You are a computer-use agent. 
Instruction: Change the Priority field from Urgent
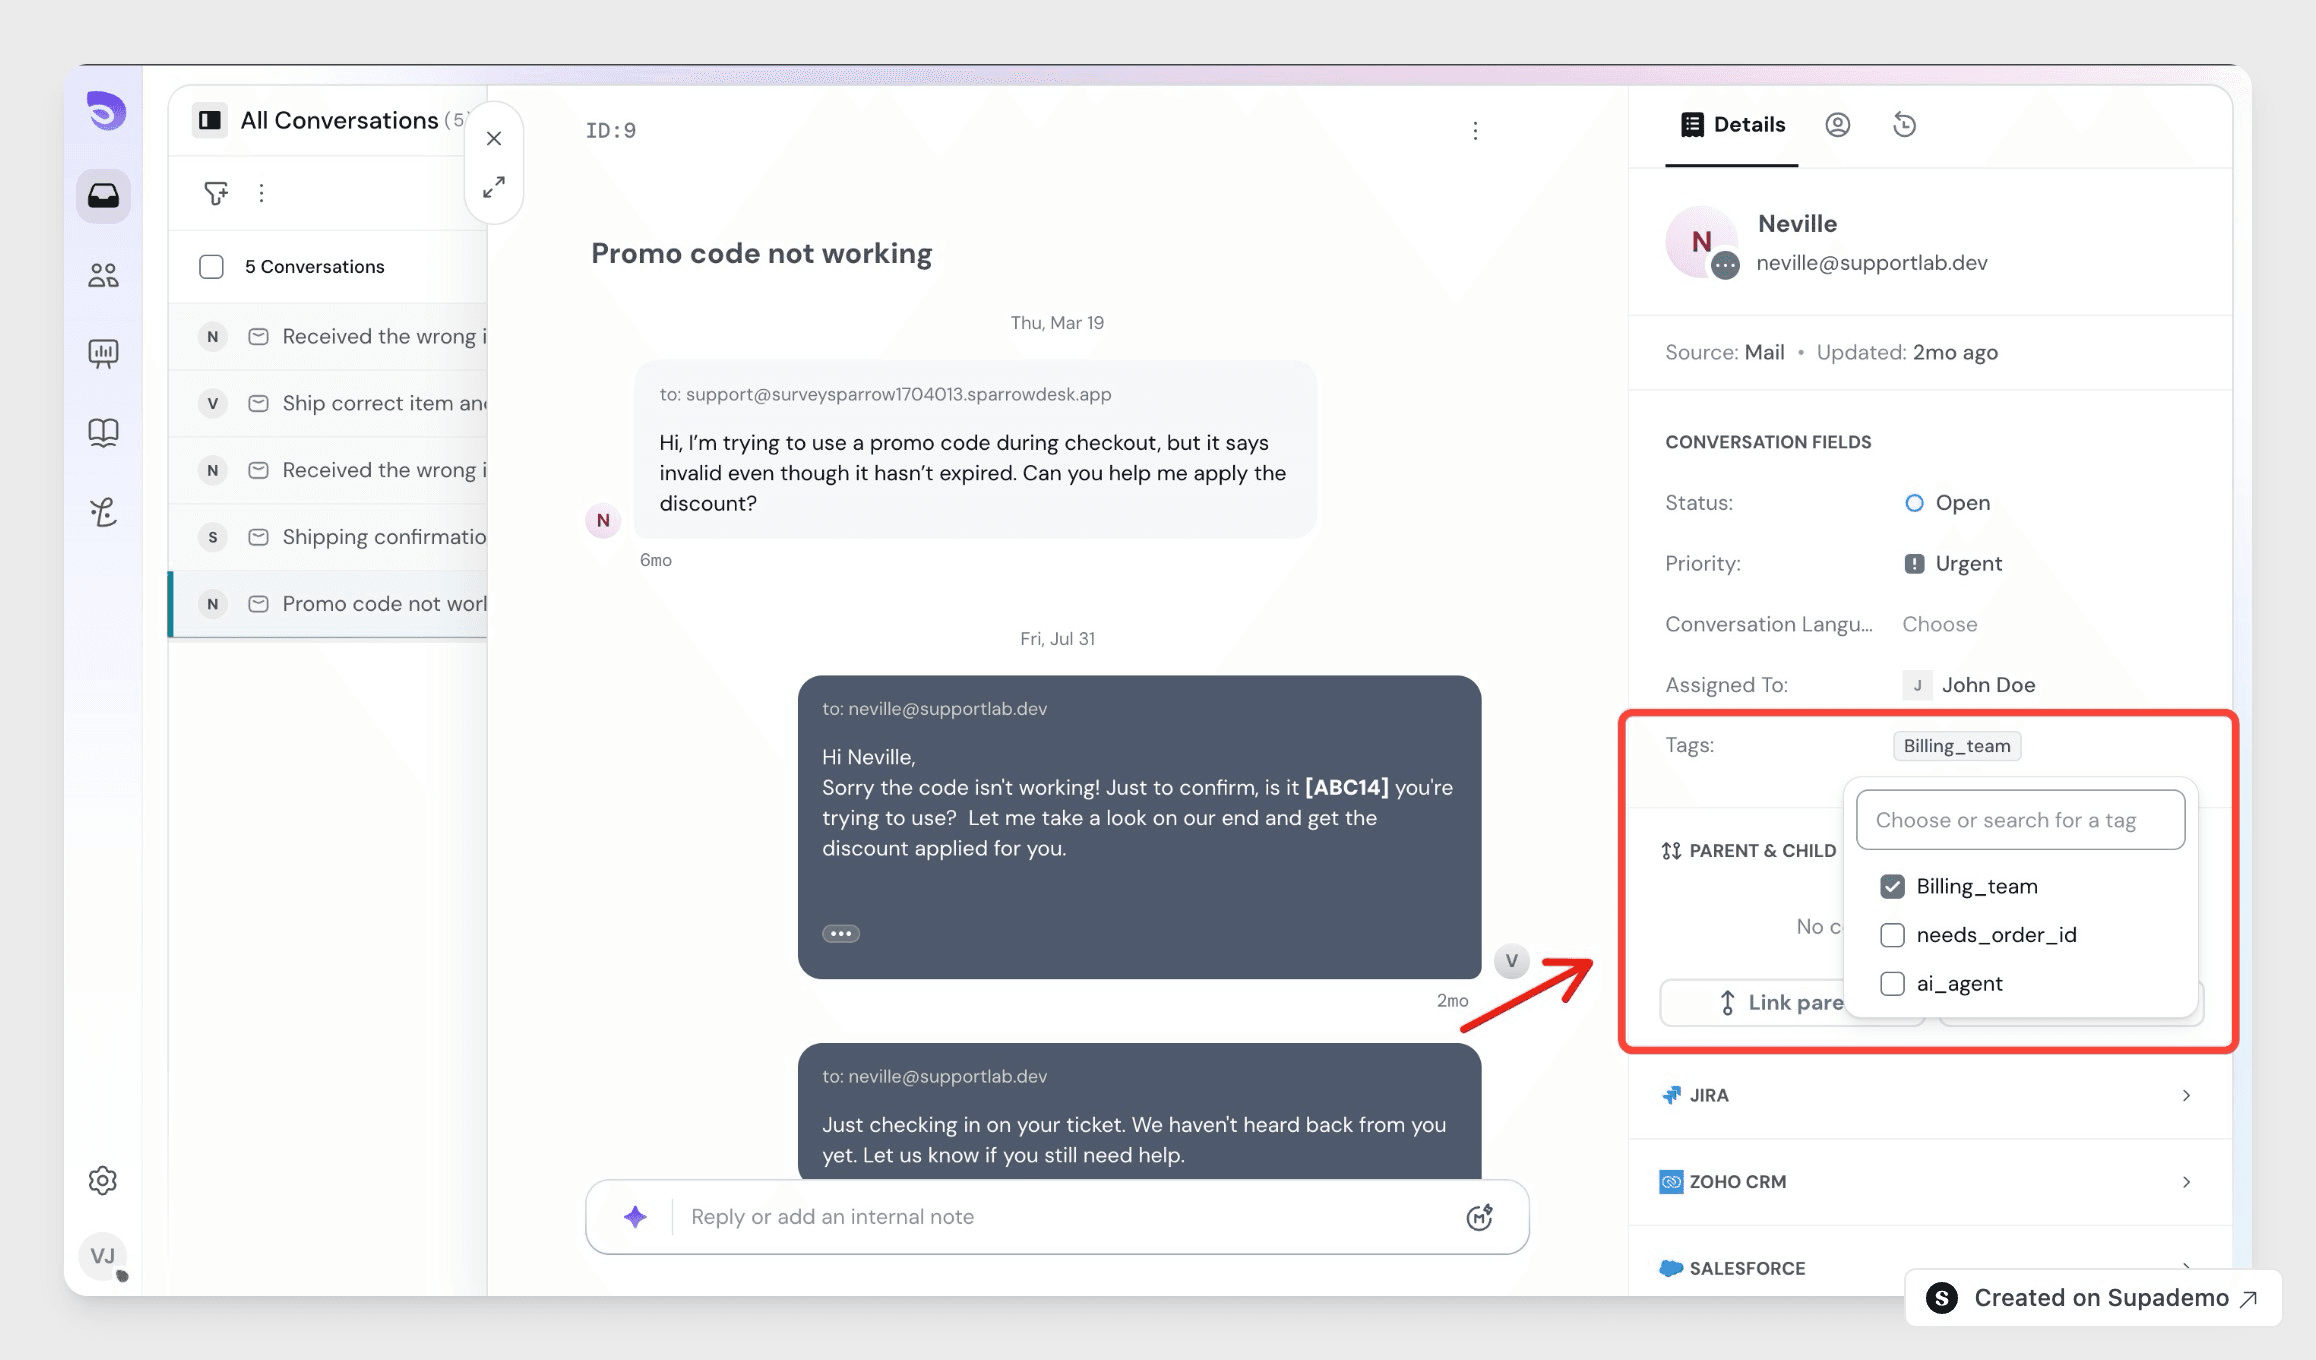[1953, 564]
